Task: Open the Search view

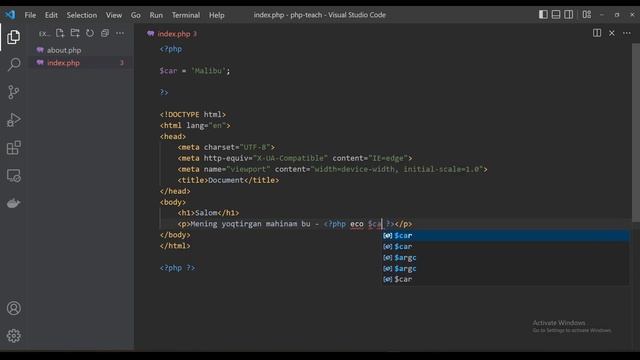Action: (x=13, y=64)
